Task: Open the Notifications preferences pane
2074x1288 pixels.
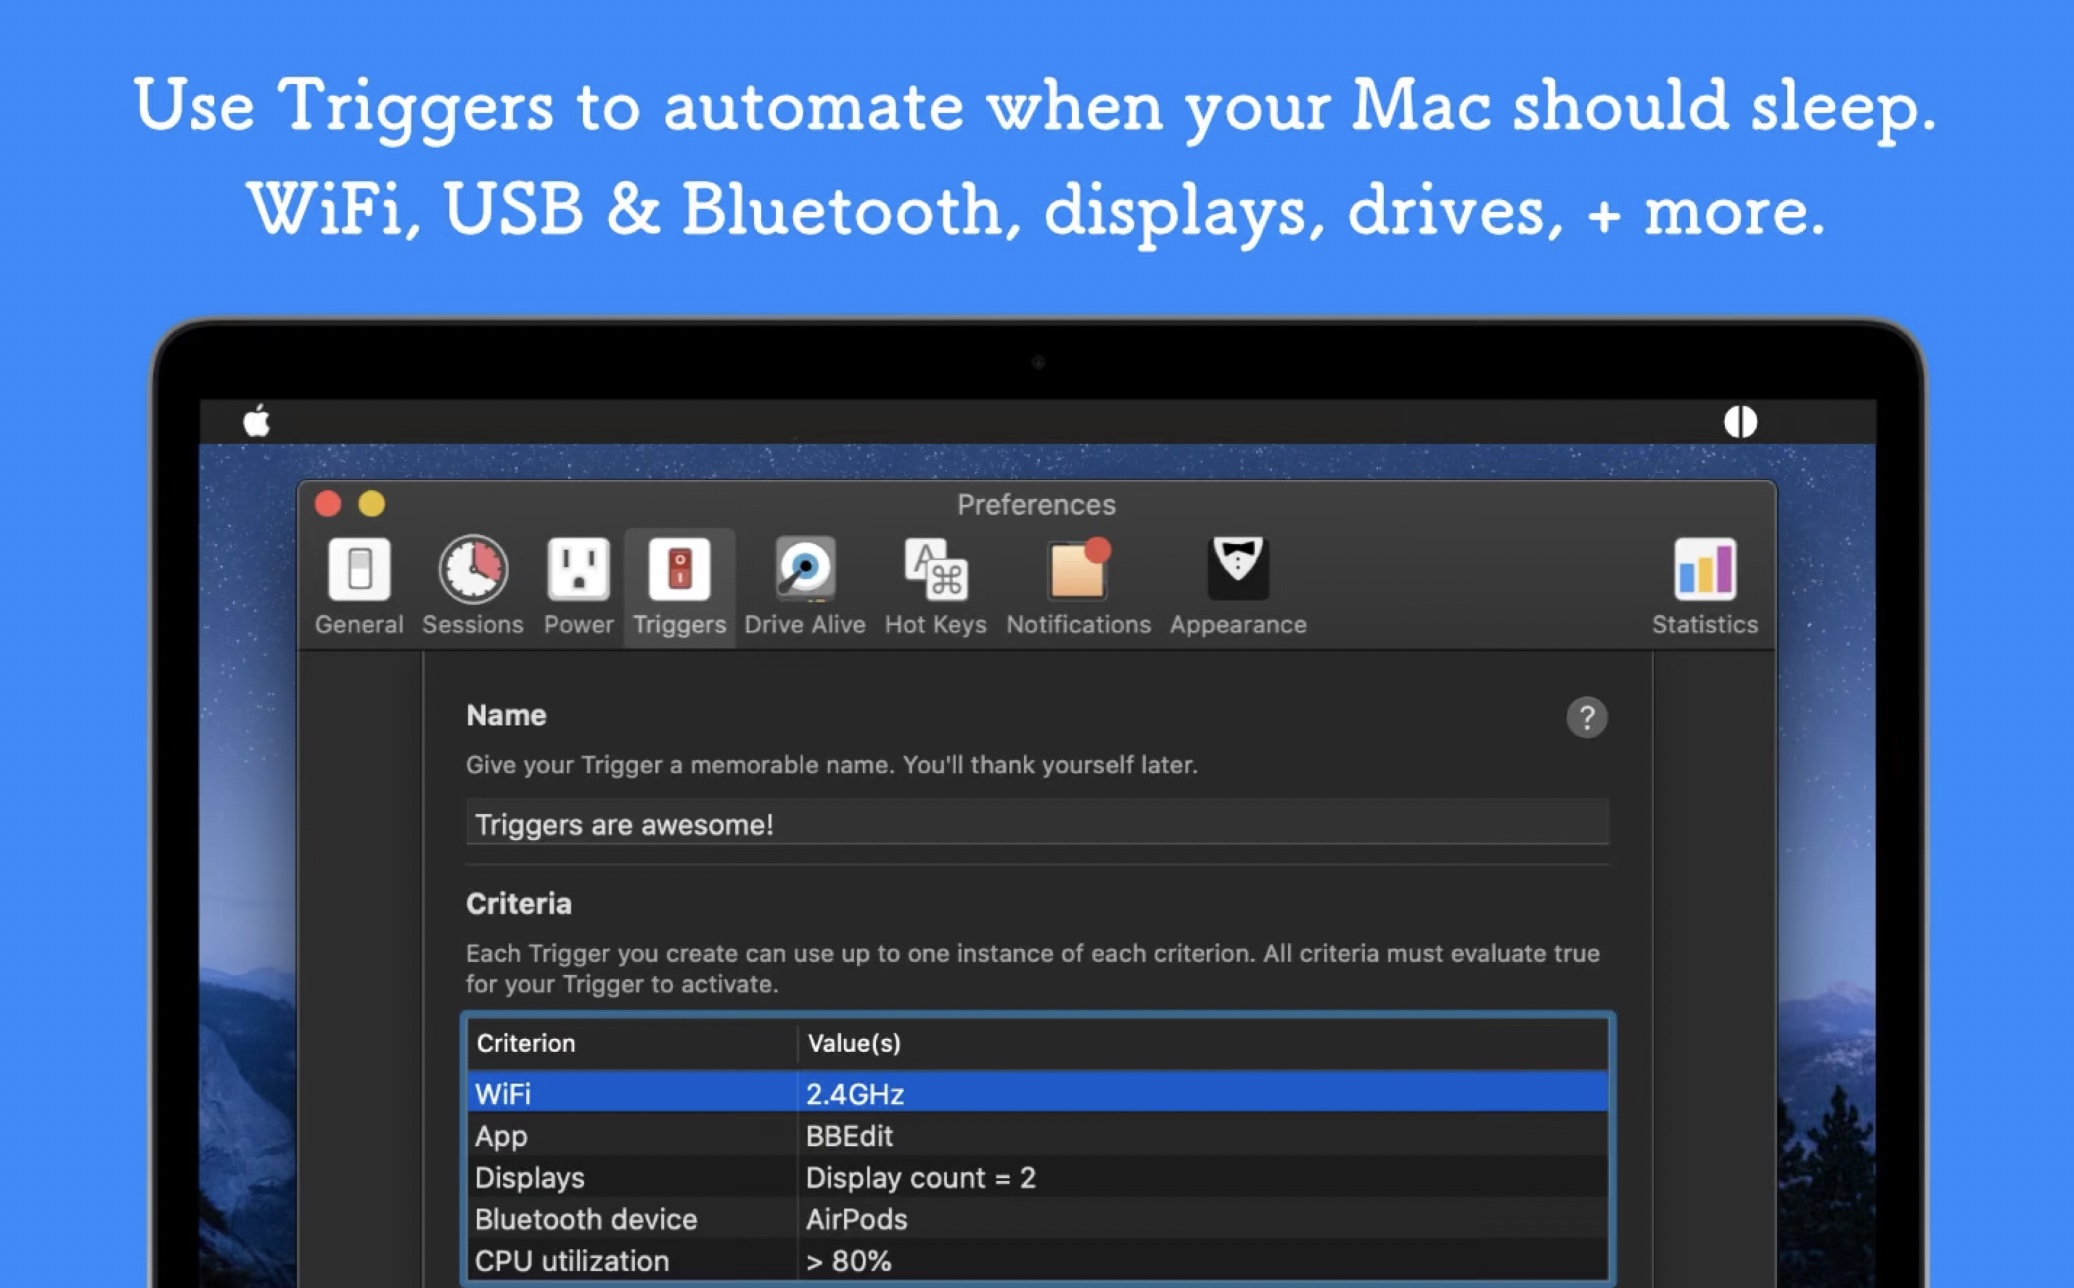Action: point(1077,586)
